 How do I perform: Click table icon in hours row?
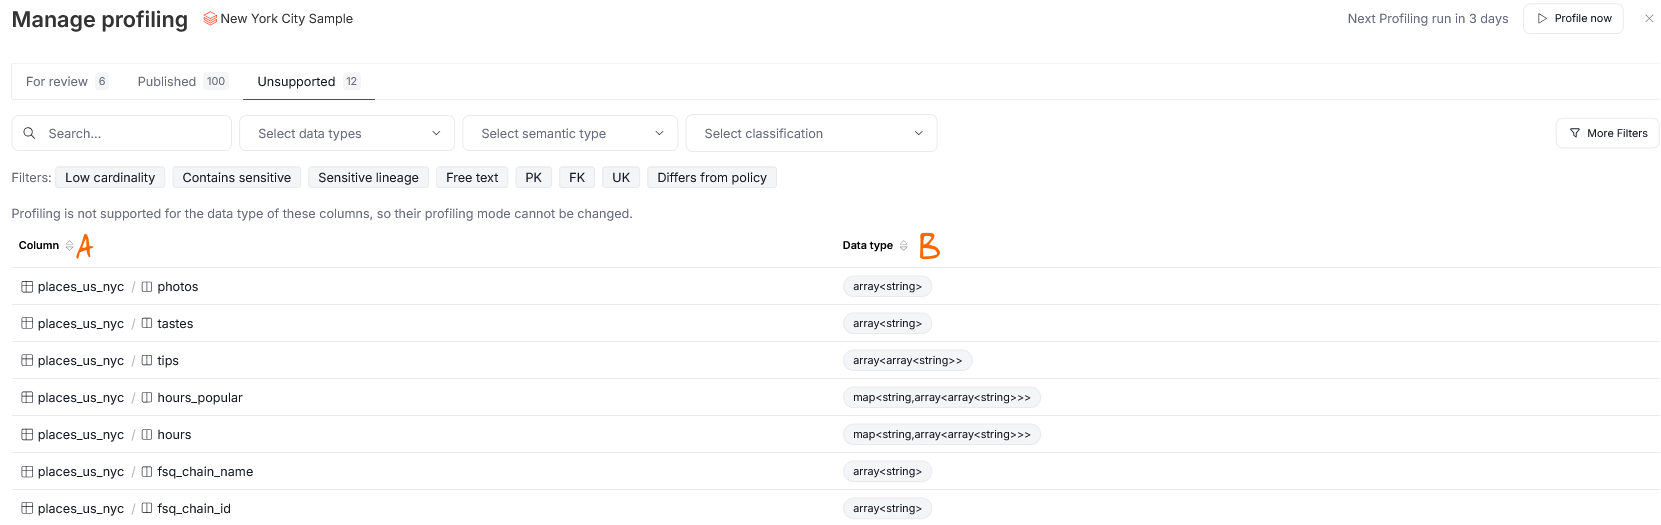point(27,435)
